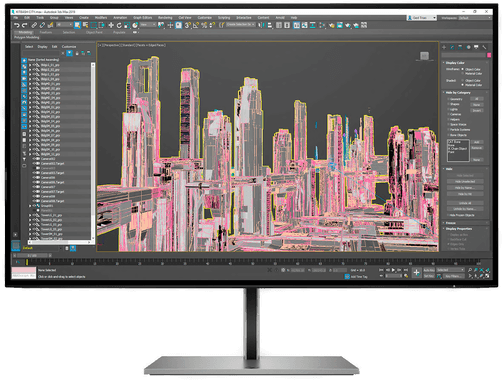The image size is (502, 380).
Task: Open the selection filter All dropdown
Action: (64, 25)
